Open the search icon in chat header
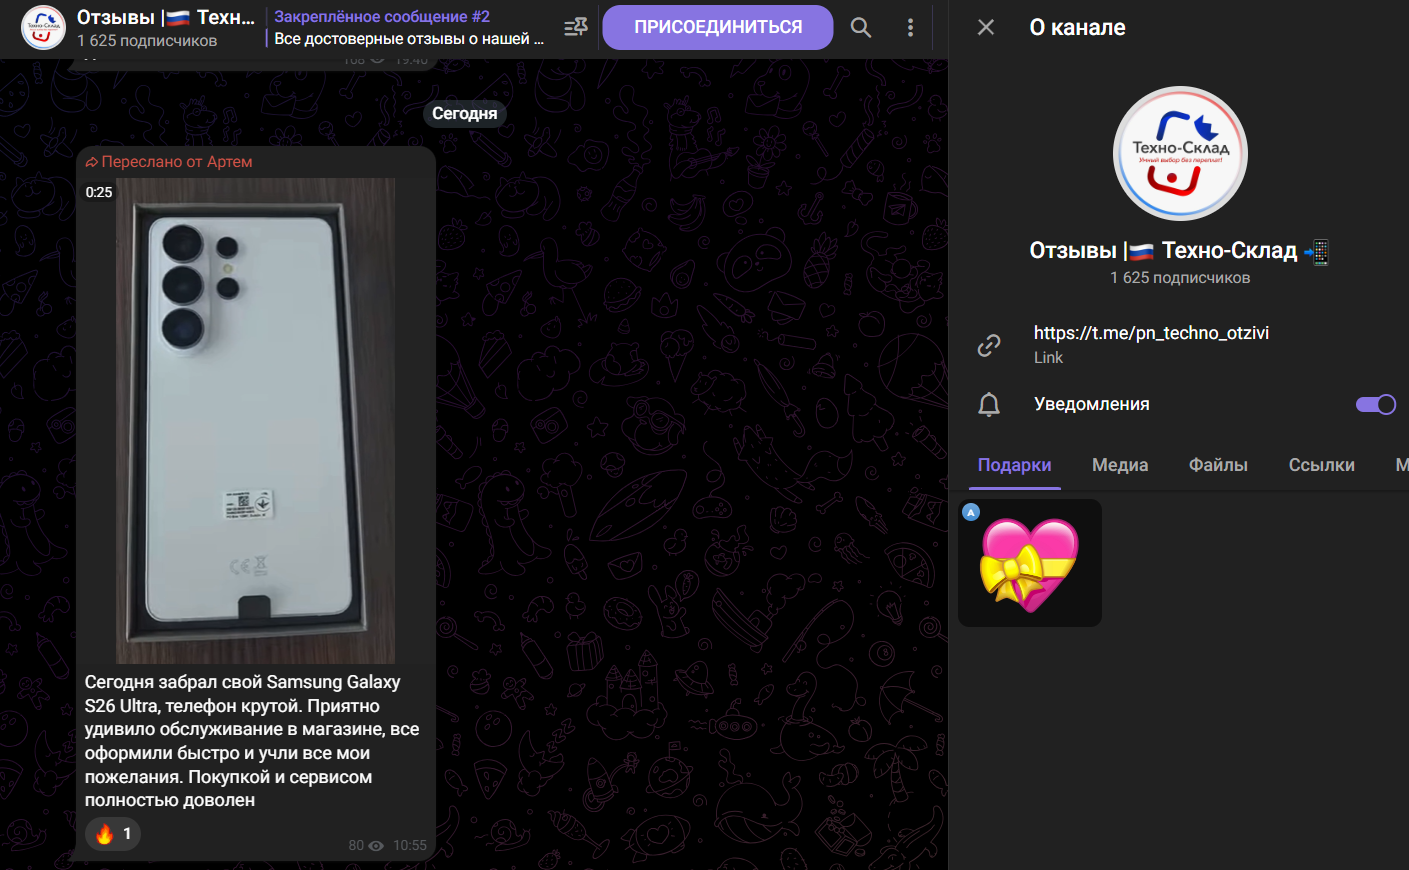The width and height of the screenshot is (1409, 870). [860, 28]
